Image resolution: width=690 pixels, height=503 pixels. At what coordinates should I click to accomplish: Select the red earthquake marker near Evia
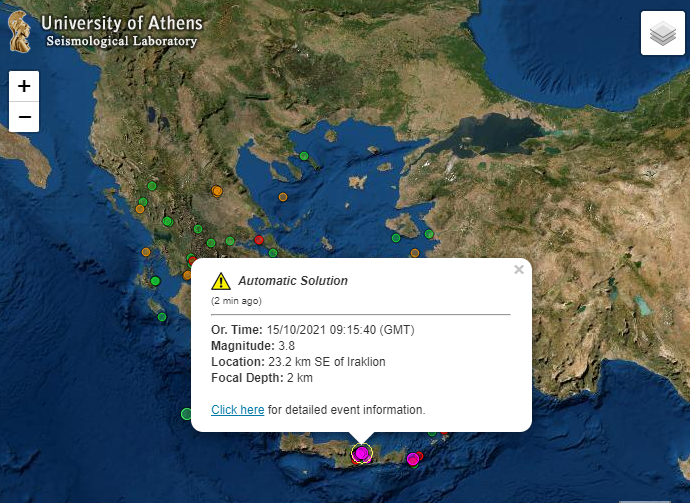259,240
